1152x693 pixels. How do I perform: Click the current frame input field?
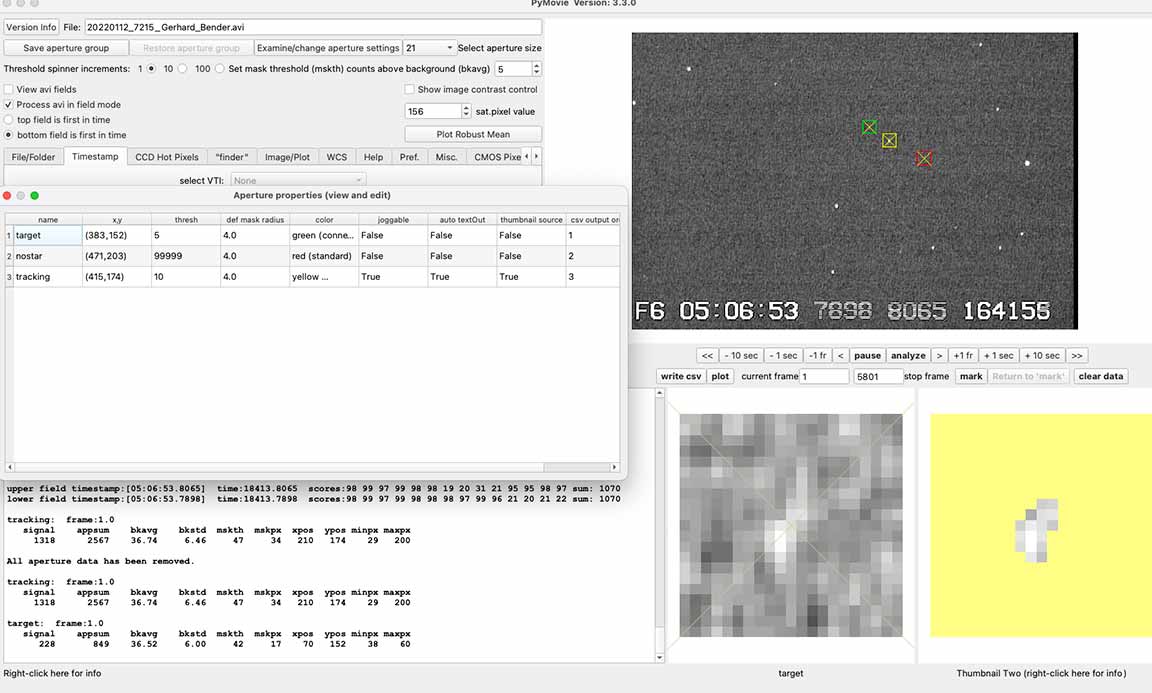[x=824, y=376]
